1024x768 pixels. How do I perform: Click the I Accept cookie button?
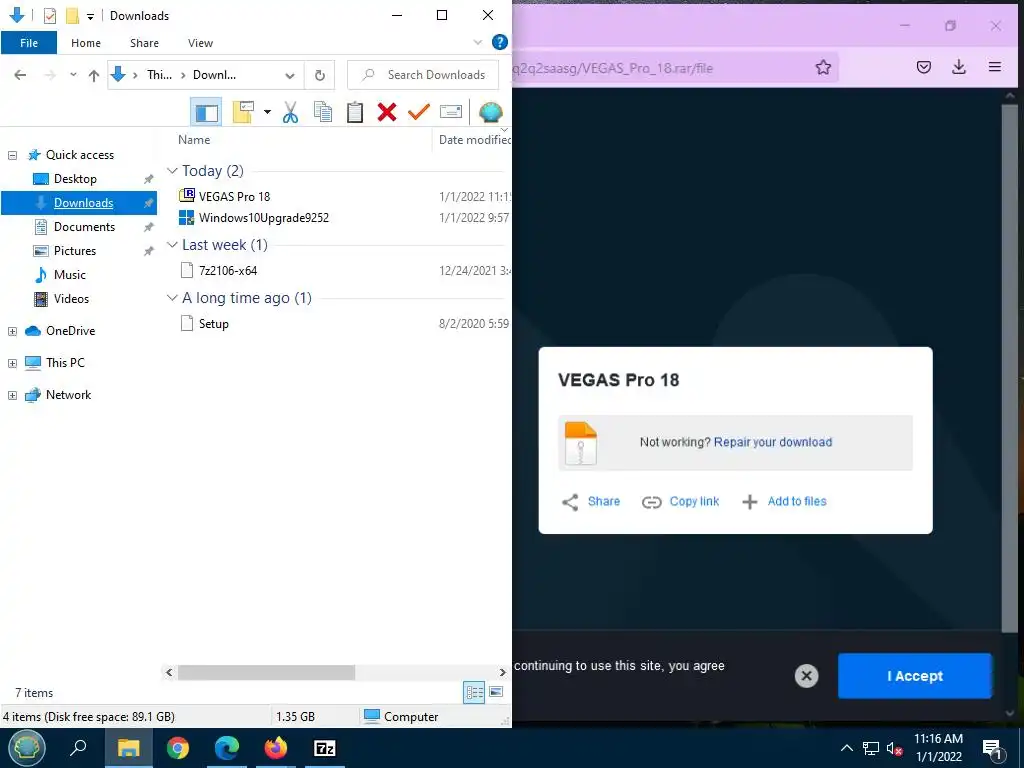[914, 676]
